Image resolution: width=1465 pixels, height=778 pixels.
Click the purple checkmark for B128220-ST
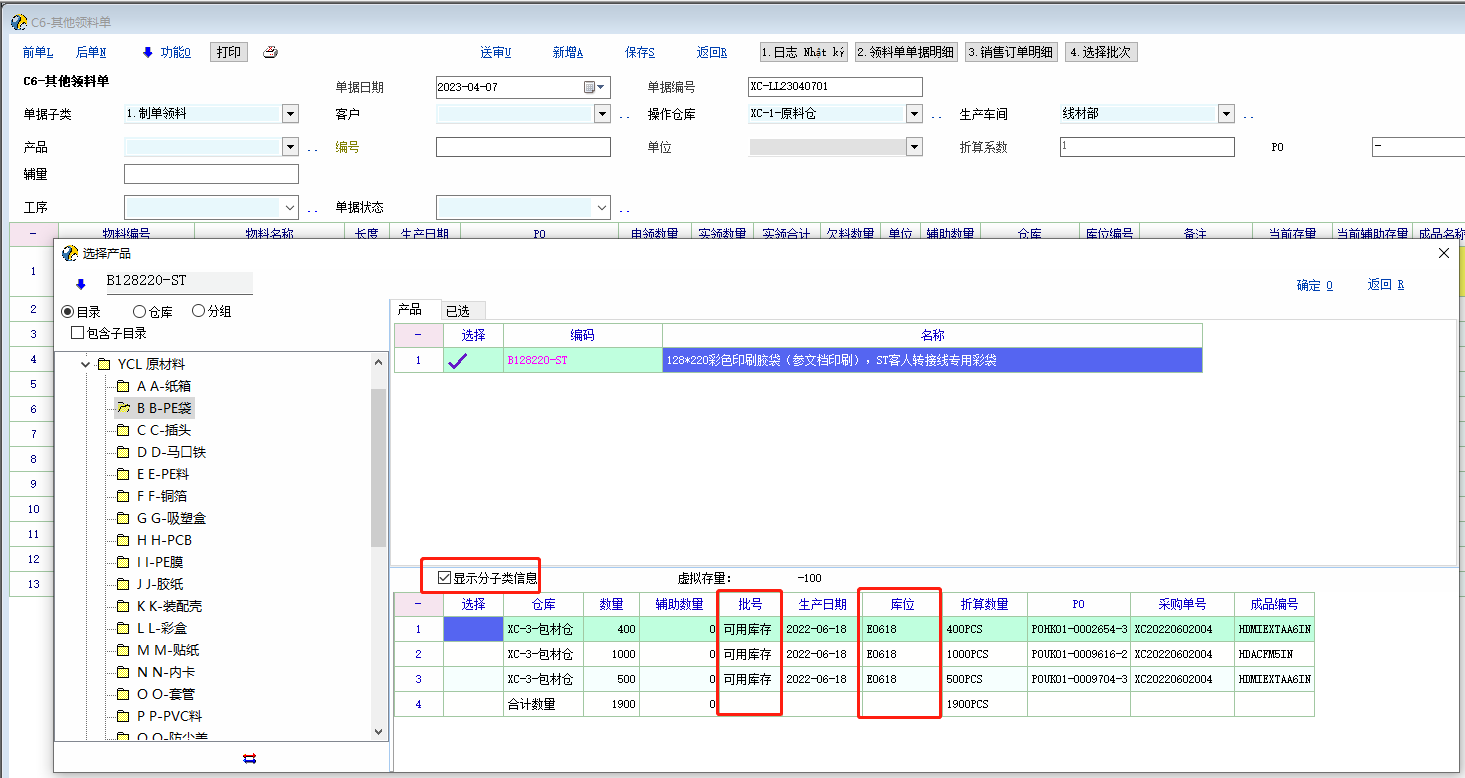click(x=459, y=361)
